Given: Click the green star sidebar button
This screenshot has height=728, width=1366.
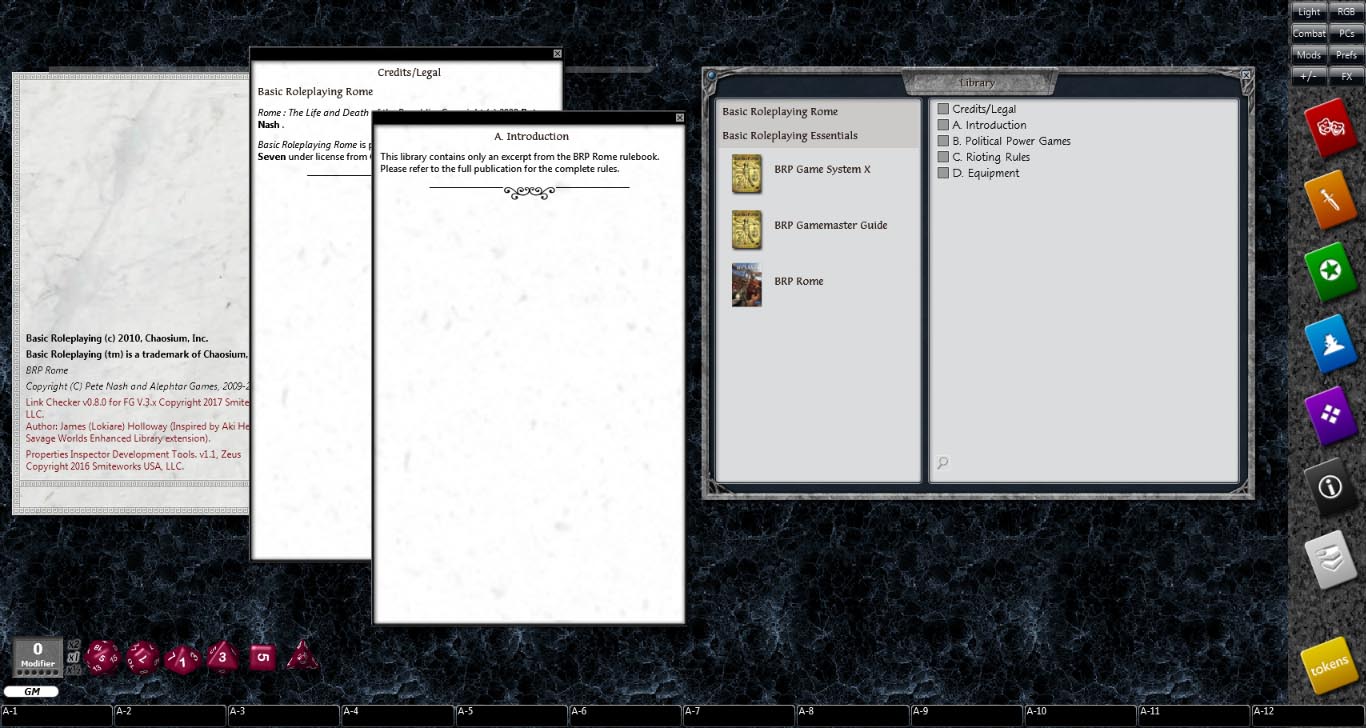Looking at the screenshot, I should tap(1329, 272).
